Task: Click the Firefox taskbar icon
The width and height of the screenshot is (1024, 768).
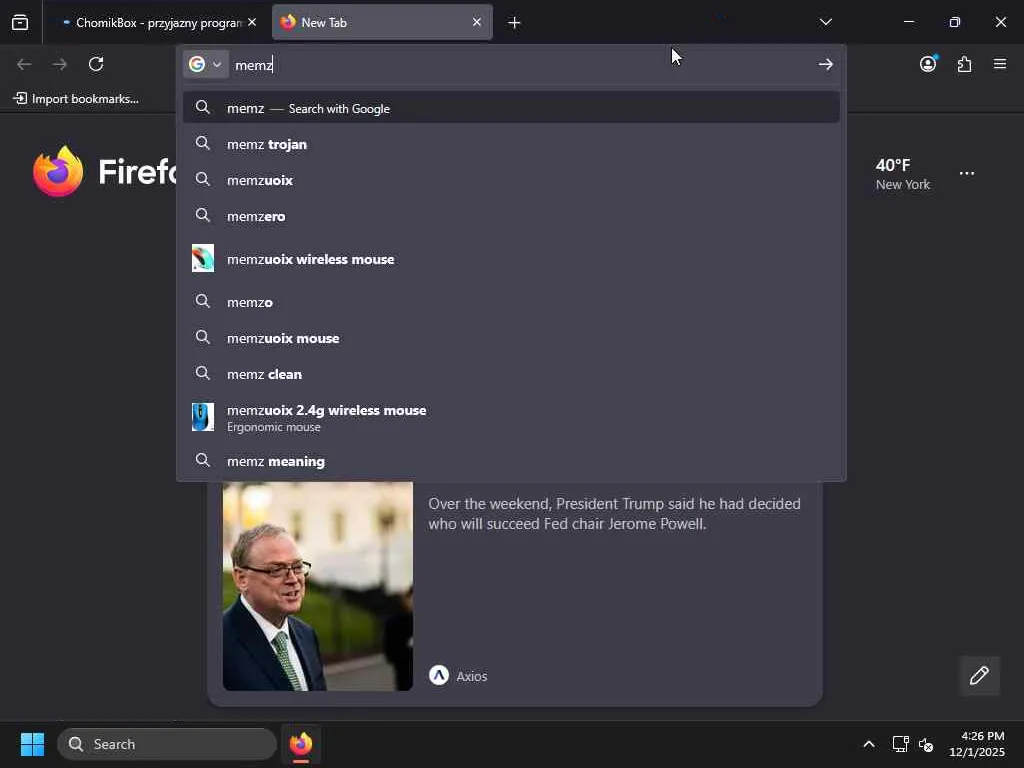Action: coord(300,744)
